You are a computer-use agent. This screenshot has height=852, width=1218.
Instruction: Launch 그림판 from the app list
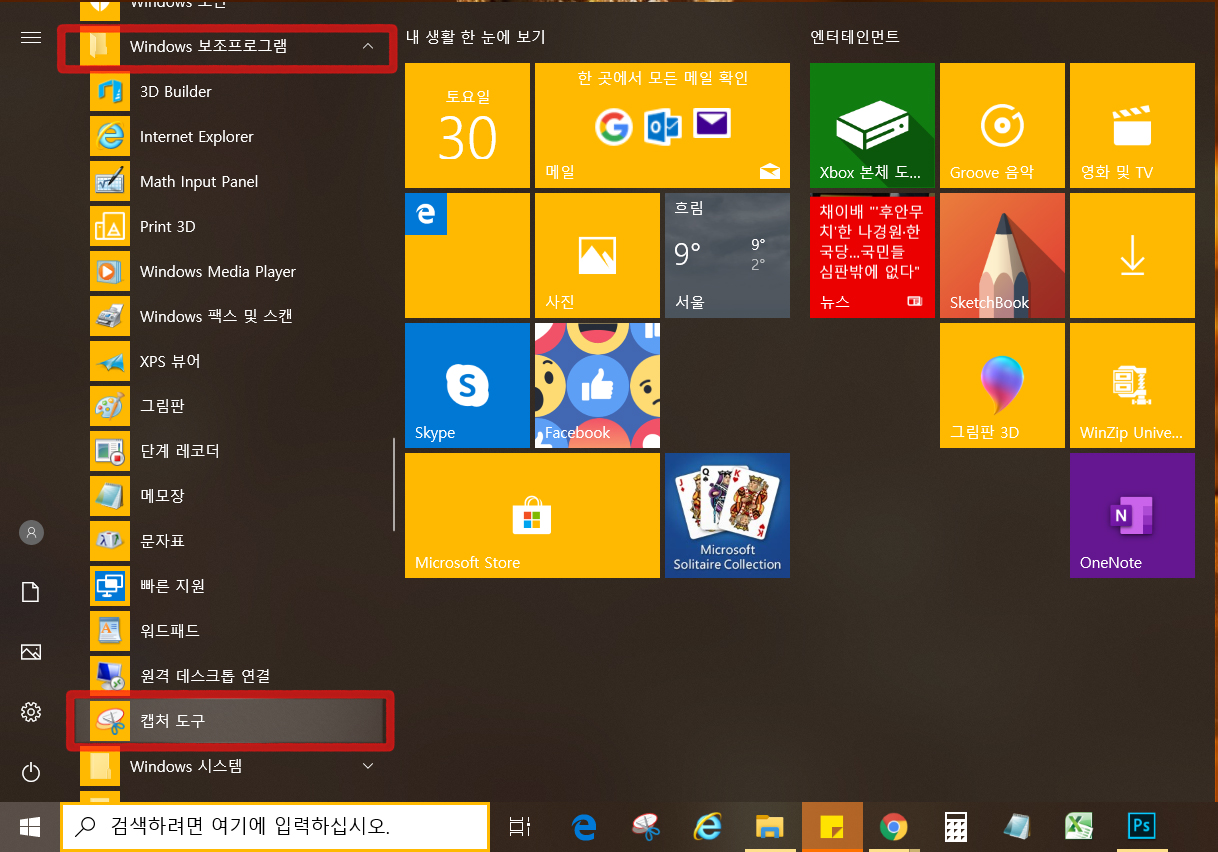232,406
